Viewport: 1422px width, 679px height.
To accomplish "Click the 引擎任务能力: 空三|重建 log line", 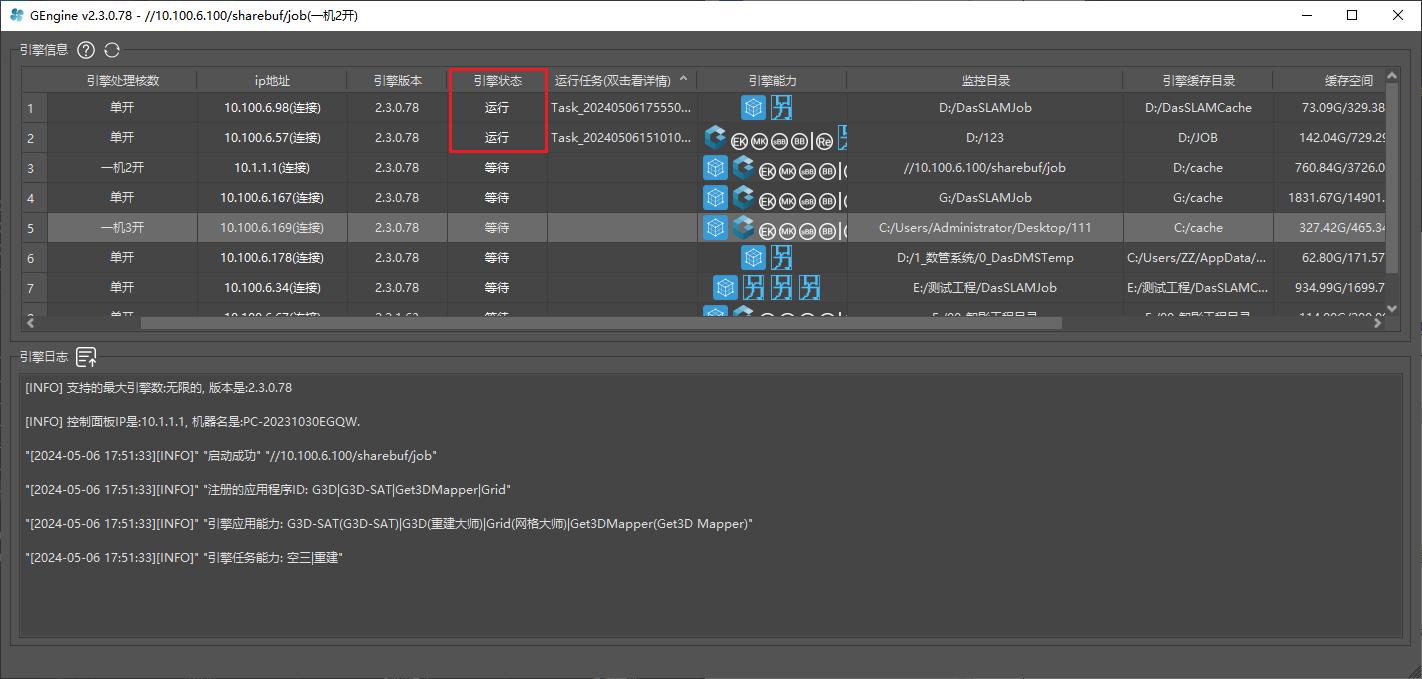I will (184, 557).
